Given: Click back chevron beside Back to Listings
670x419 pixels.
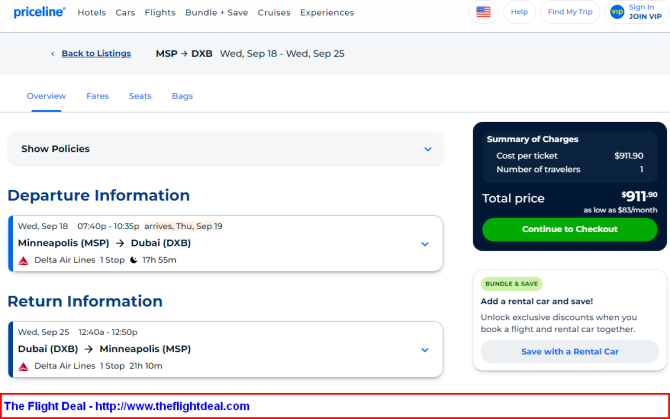Looking at the screenshot, I should (53, 54).
